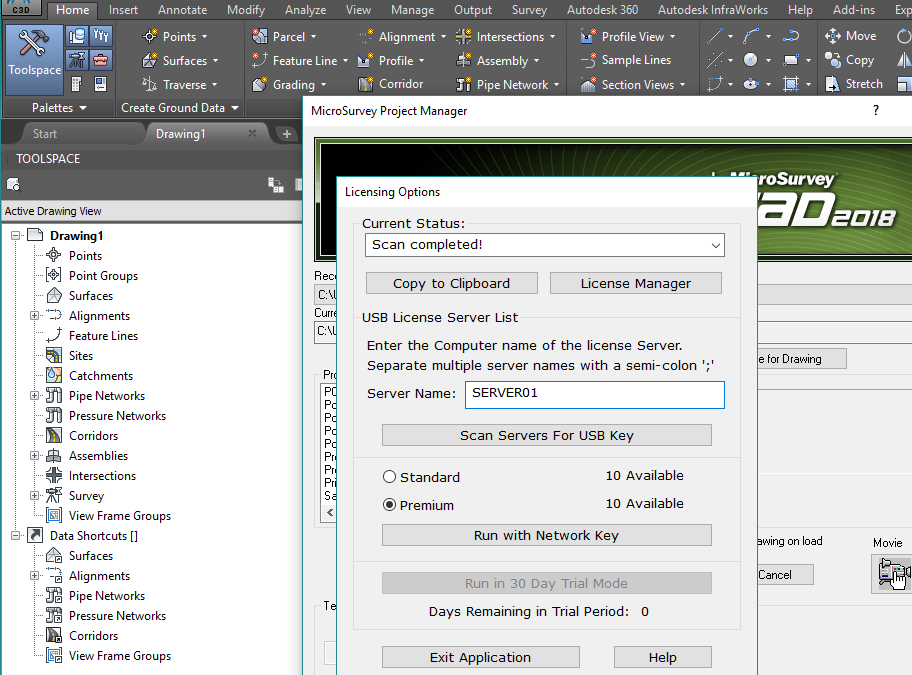Click the Server Name input field
Viewport: 912px width, 675px height.
click(594, 394)
